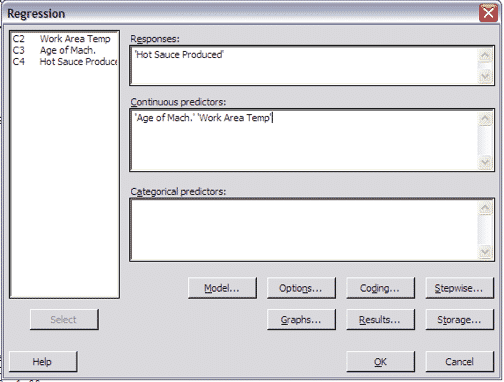Open the Stepwise... dialog
The width and height of the screenshot is (504, 382).
pos(459,288)
